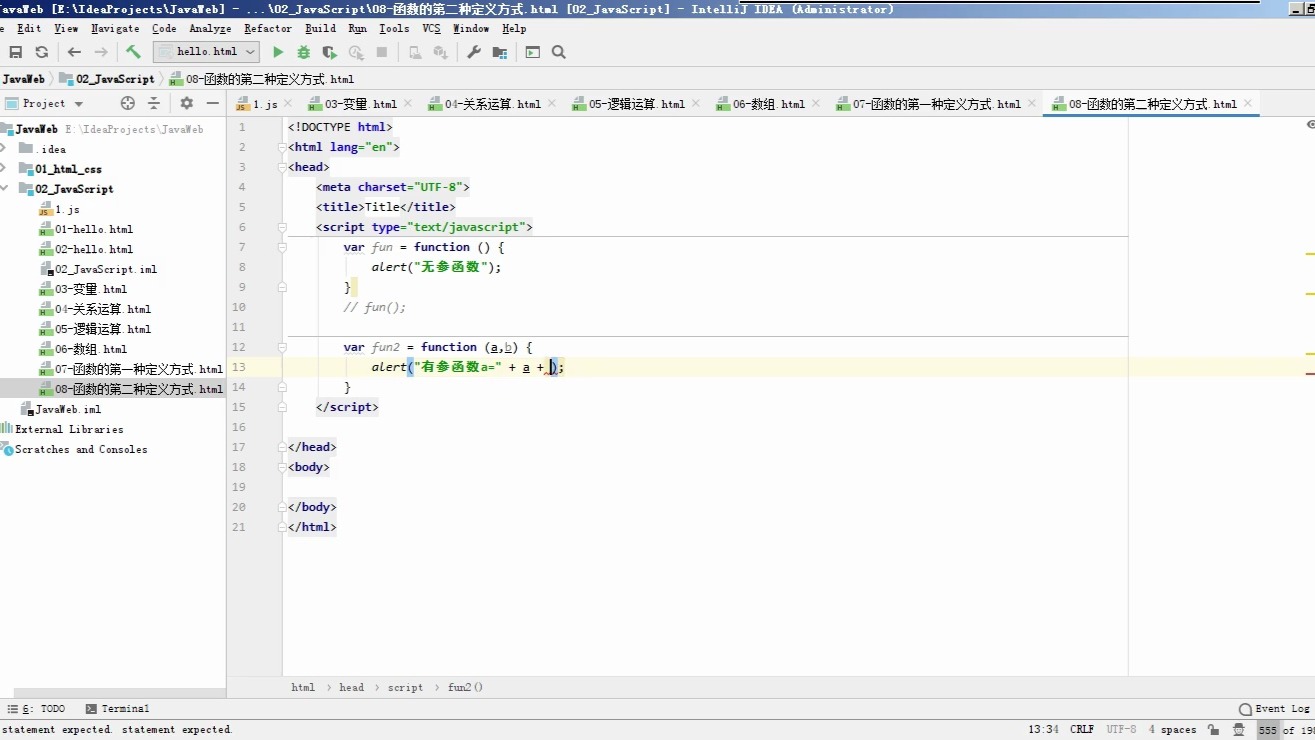Select 01-hello.html in project tree
This screenshot has width=1315, height=740.
click(93, 229)
